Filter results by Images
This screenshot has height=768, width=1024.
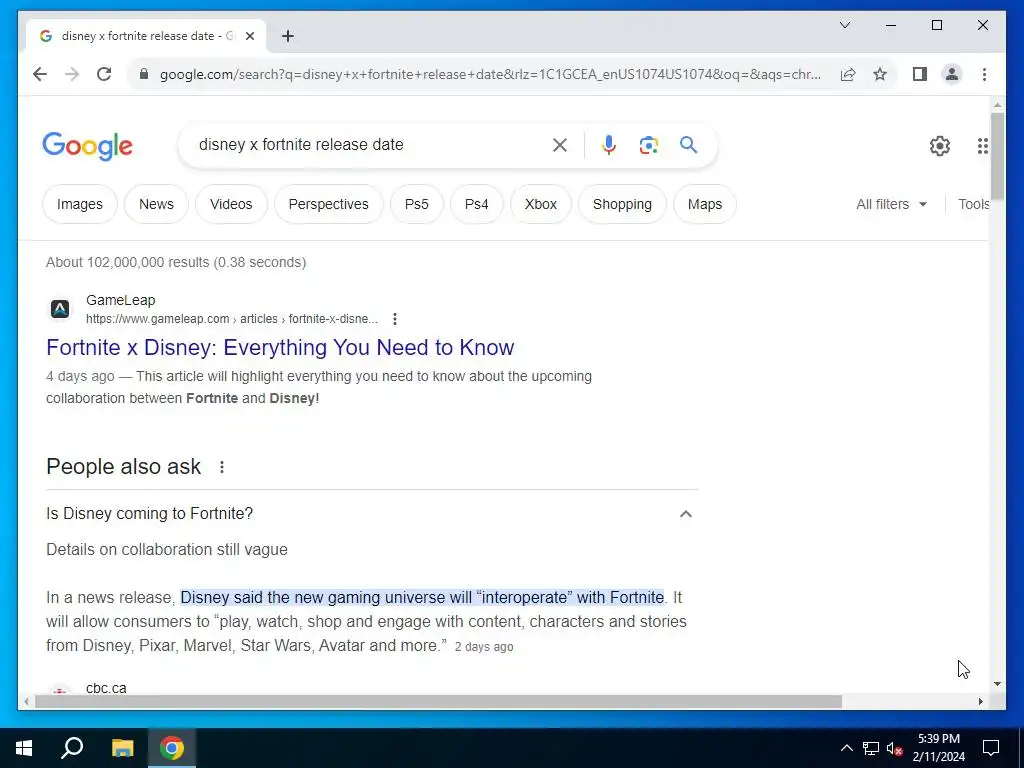[x=80, y=204]
